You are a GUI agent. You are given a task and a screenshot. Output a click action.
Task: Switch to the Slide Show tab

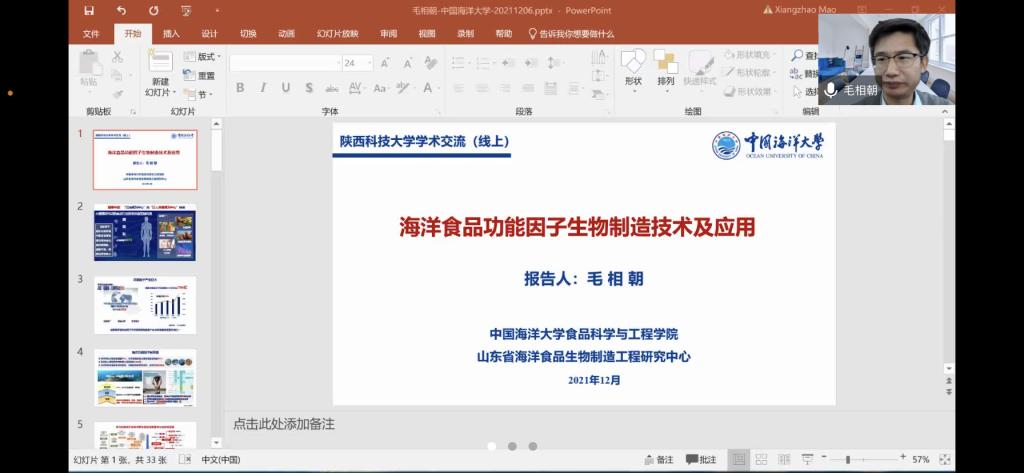pos(337,33)
